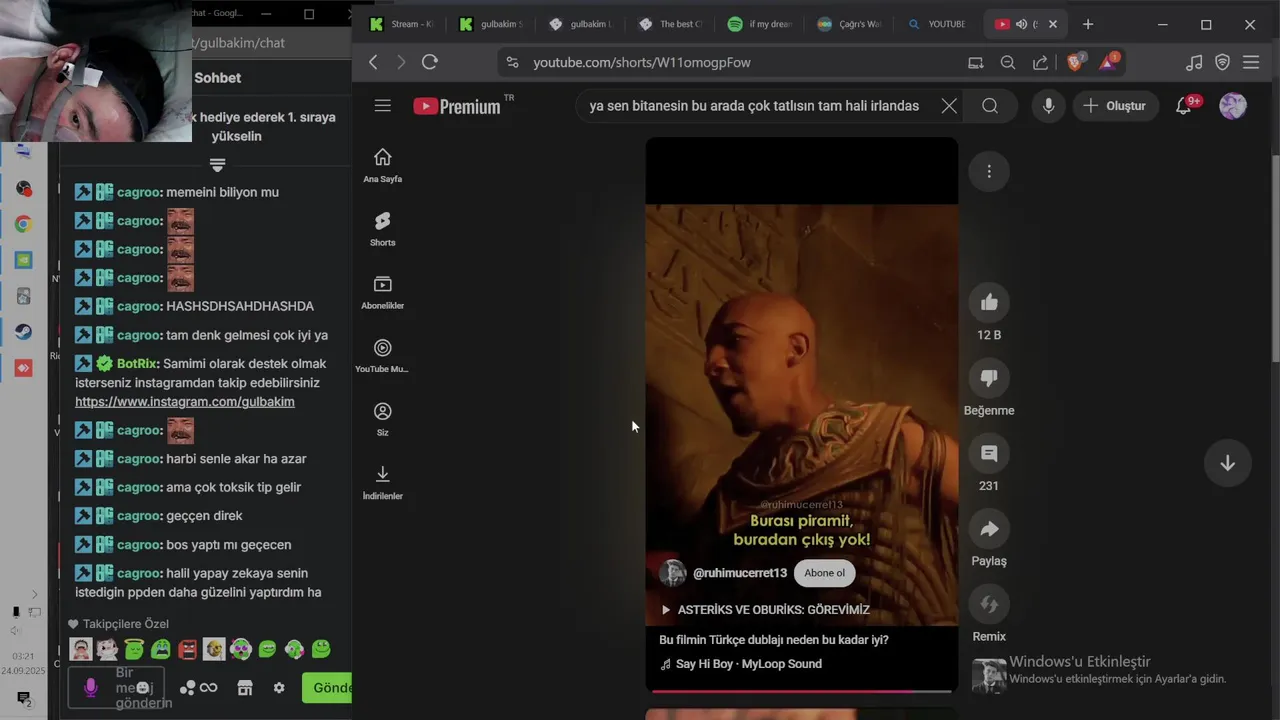The height and width of the screenshot is (720, 1280).
Task: Go to next short with down arrow
Action: point(1227,463)
